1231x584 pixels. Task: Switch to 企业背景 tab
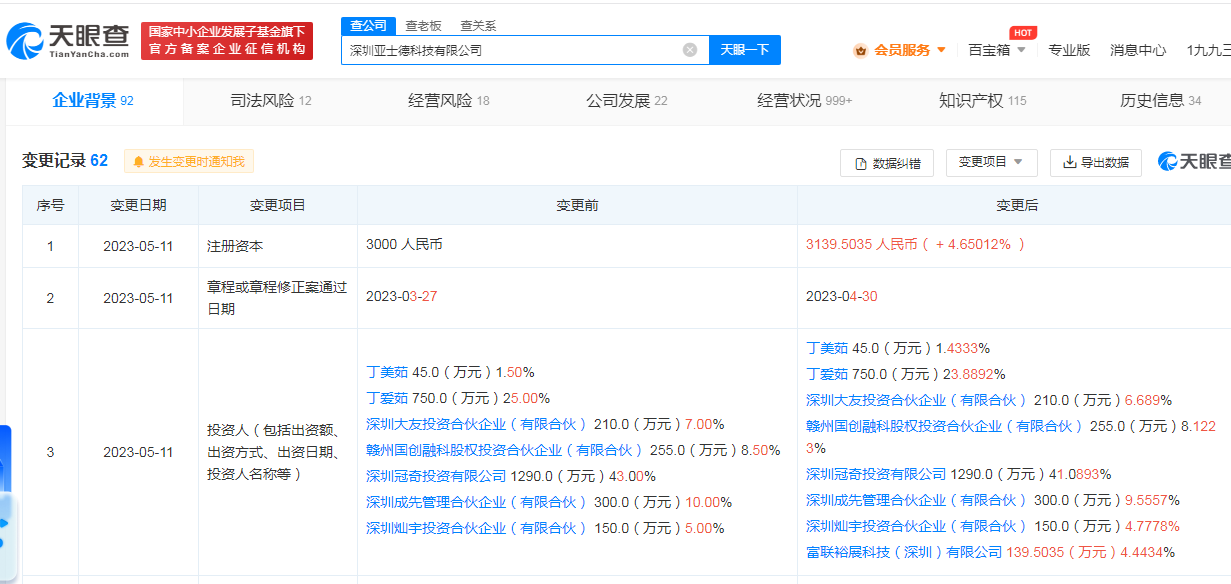pos(93,100)
